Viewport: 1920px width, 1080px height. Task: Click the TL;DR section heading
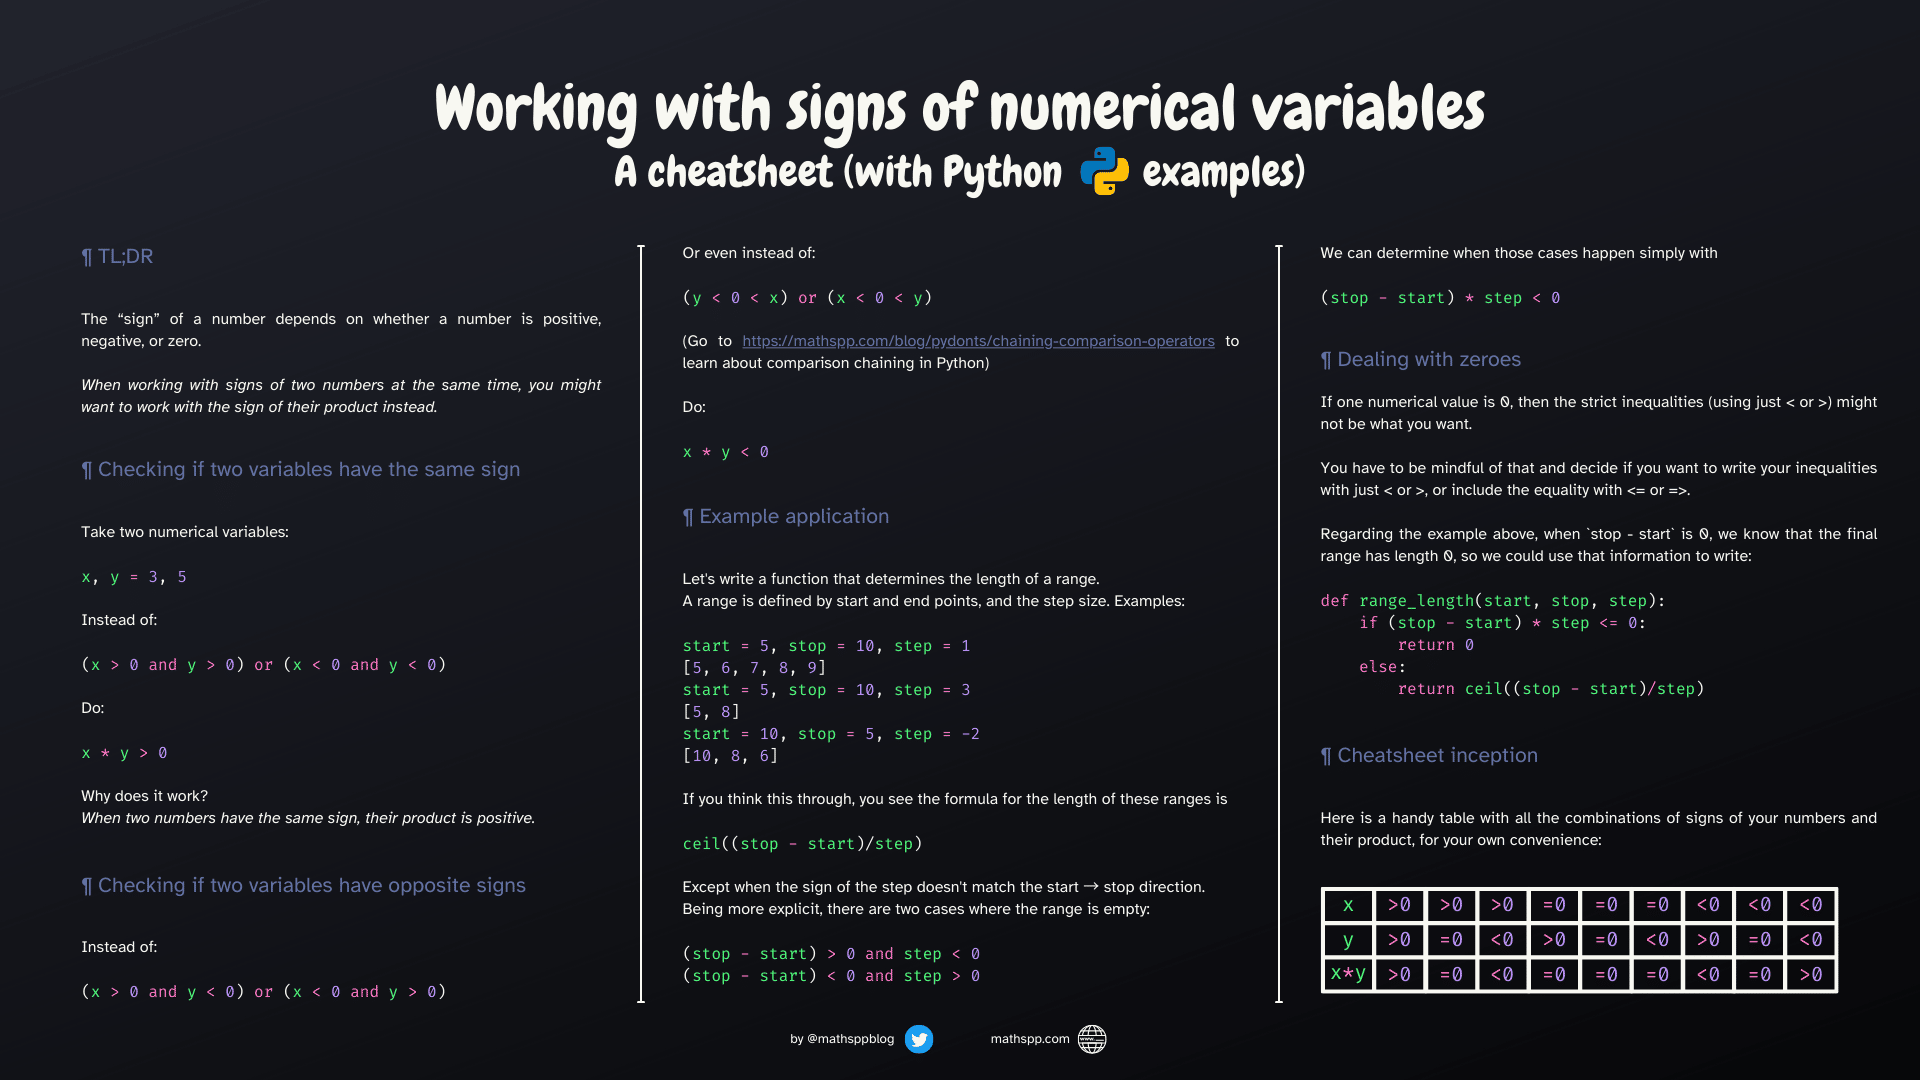click(x=117, y=256)
